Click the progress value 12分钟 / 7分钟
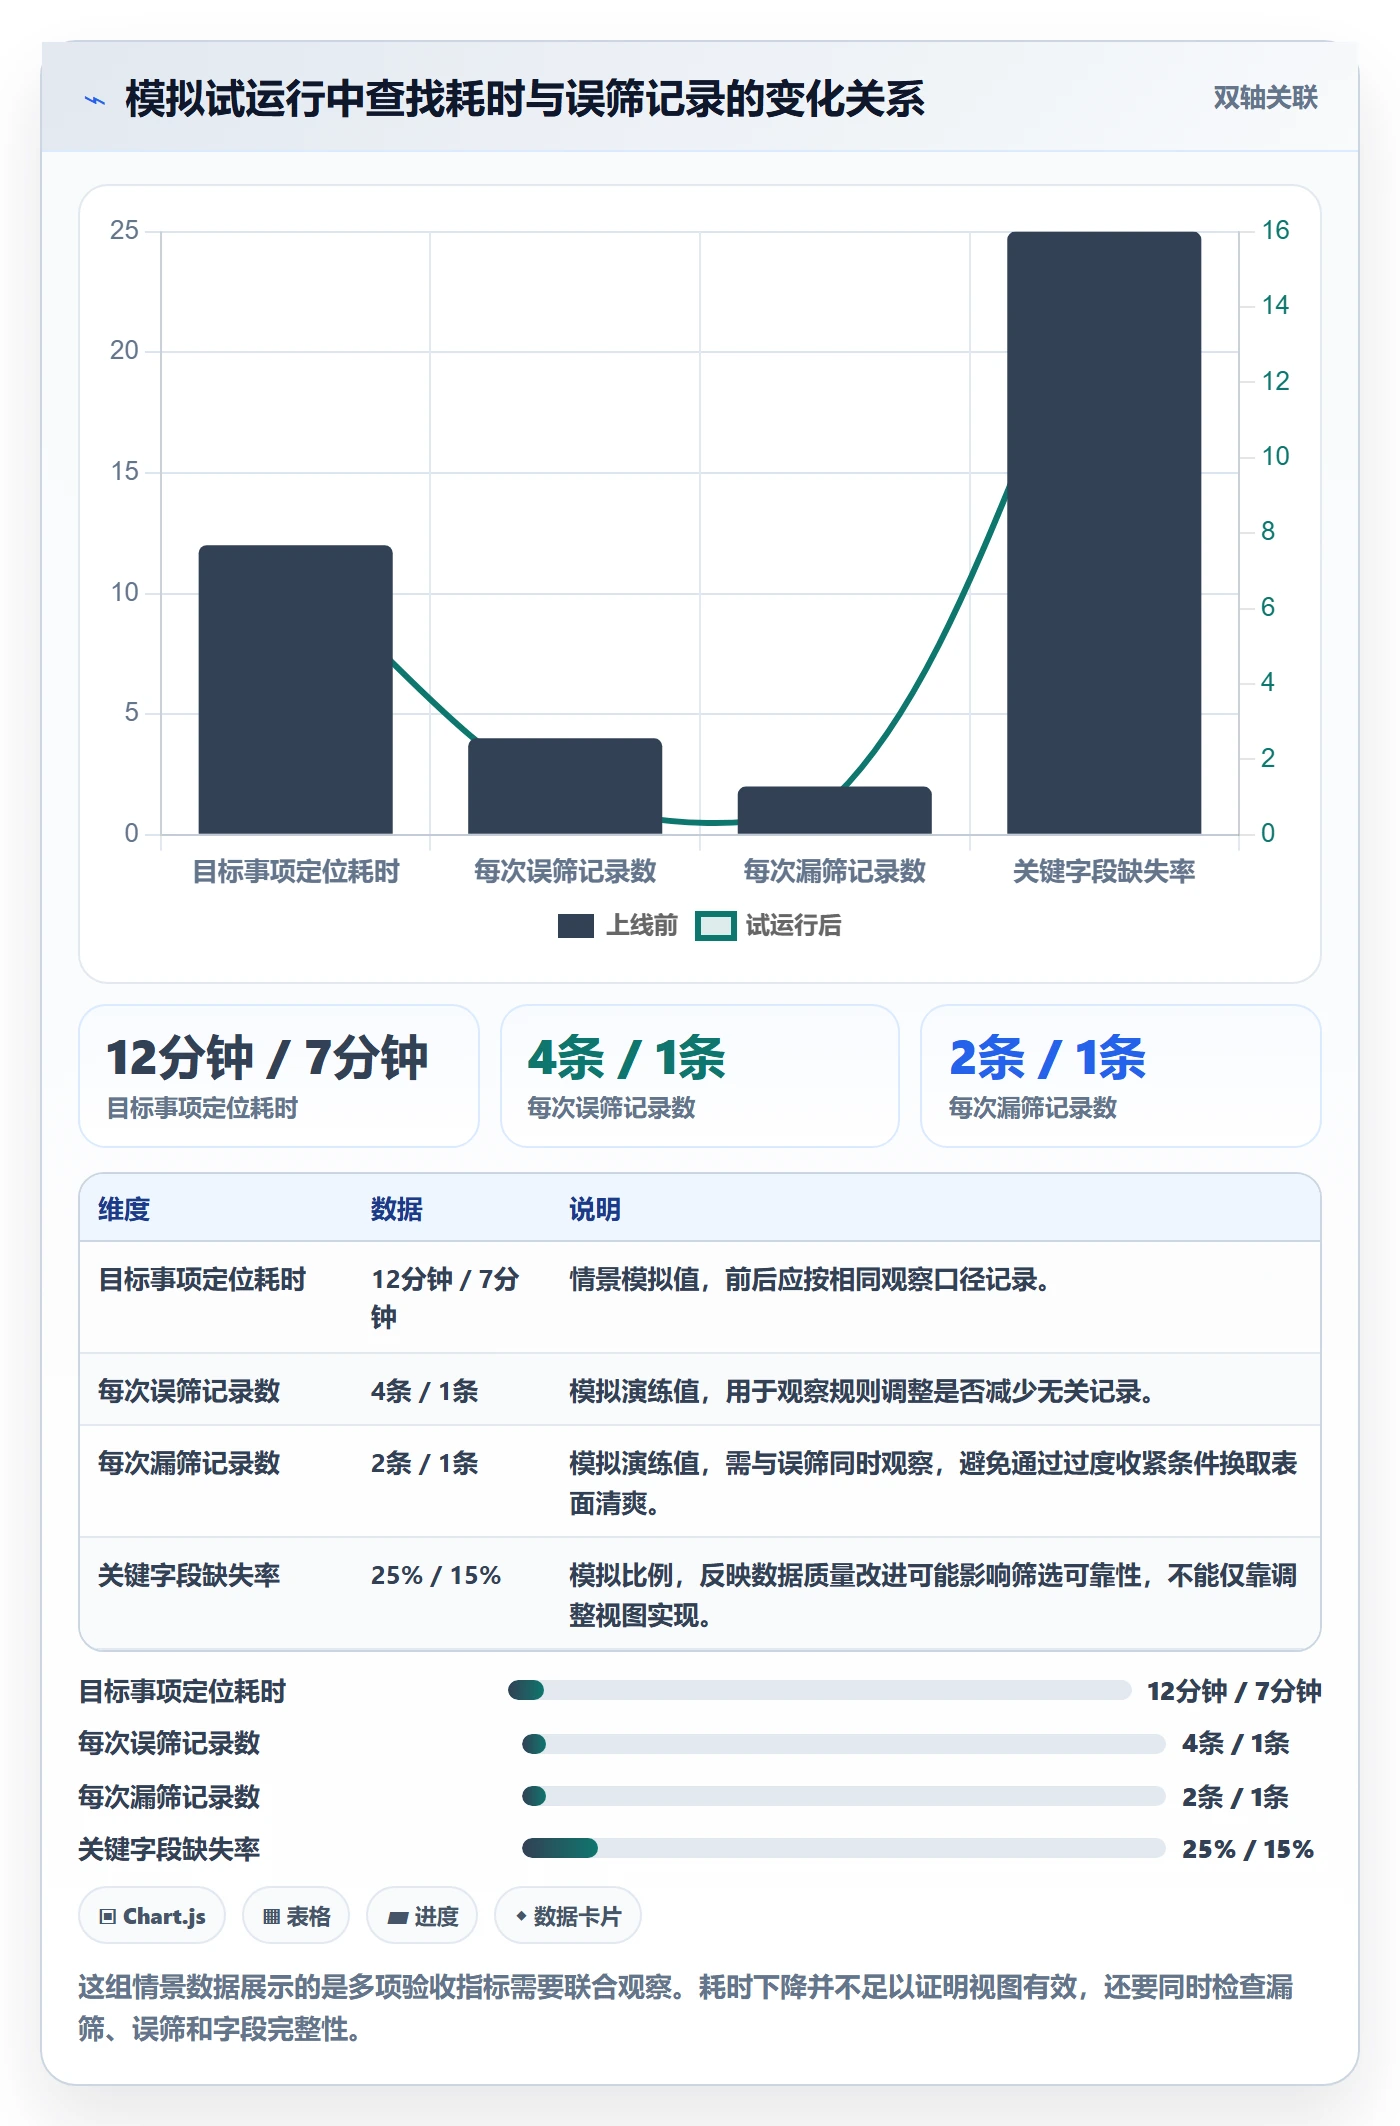1400x2126 pixels. coord(1234,1691)
